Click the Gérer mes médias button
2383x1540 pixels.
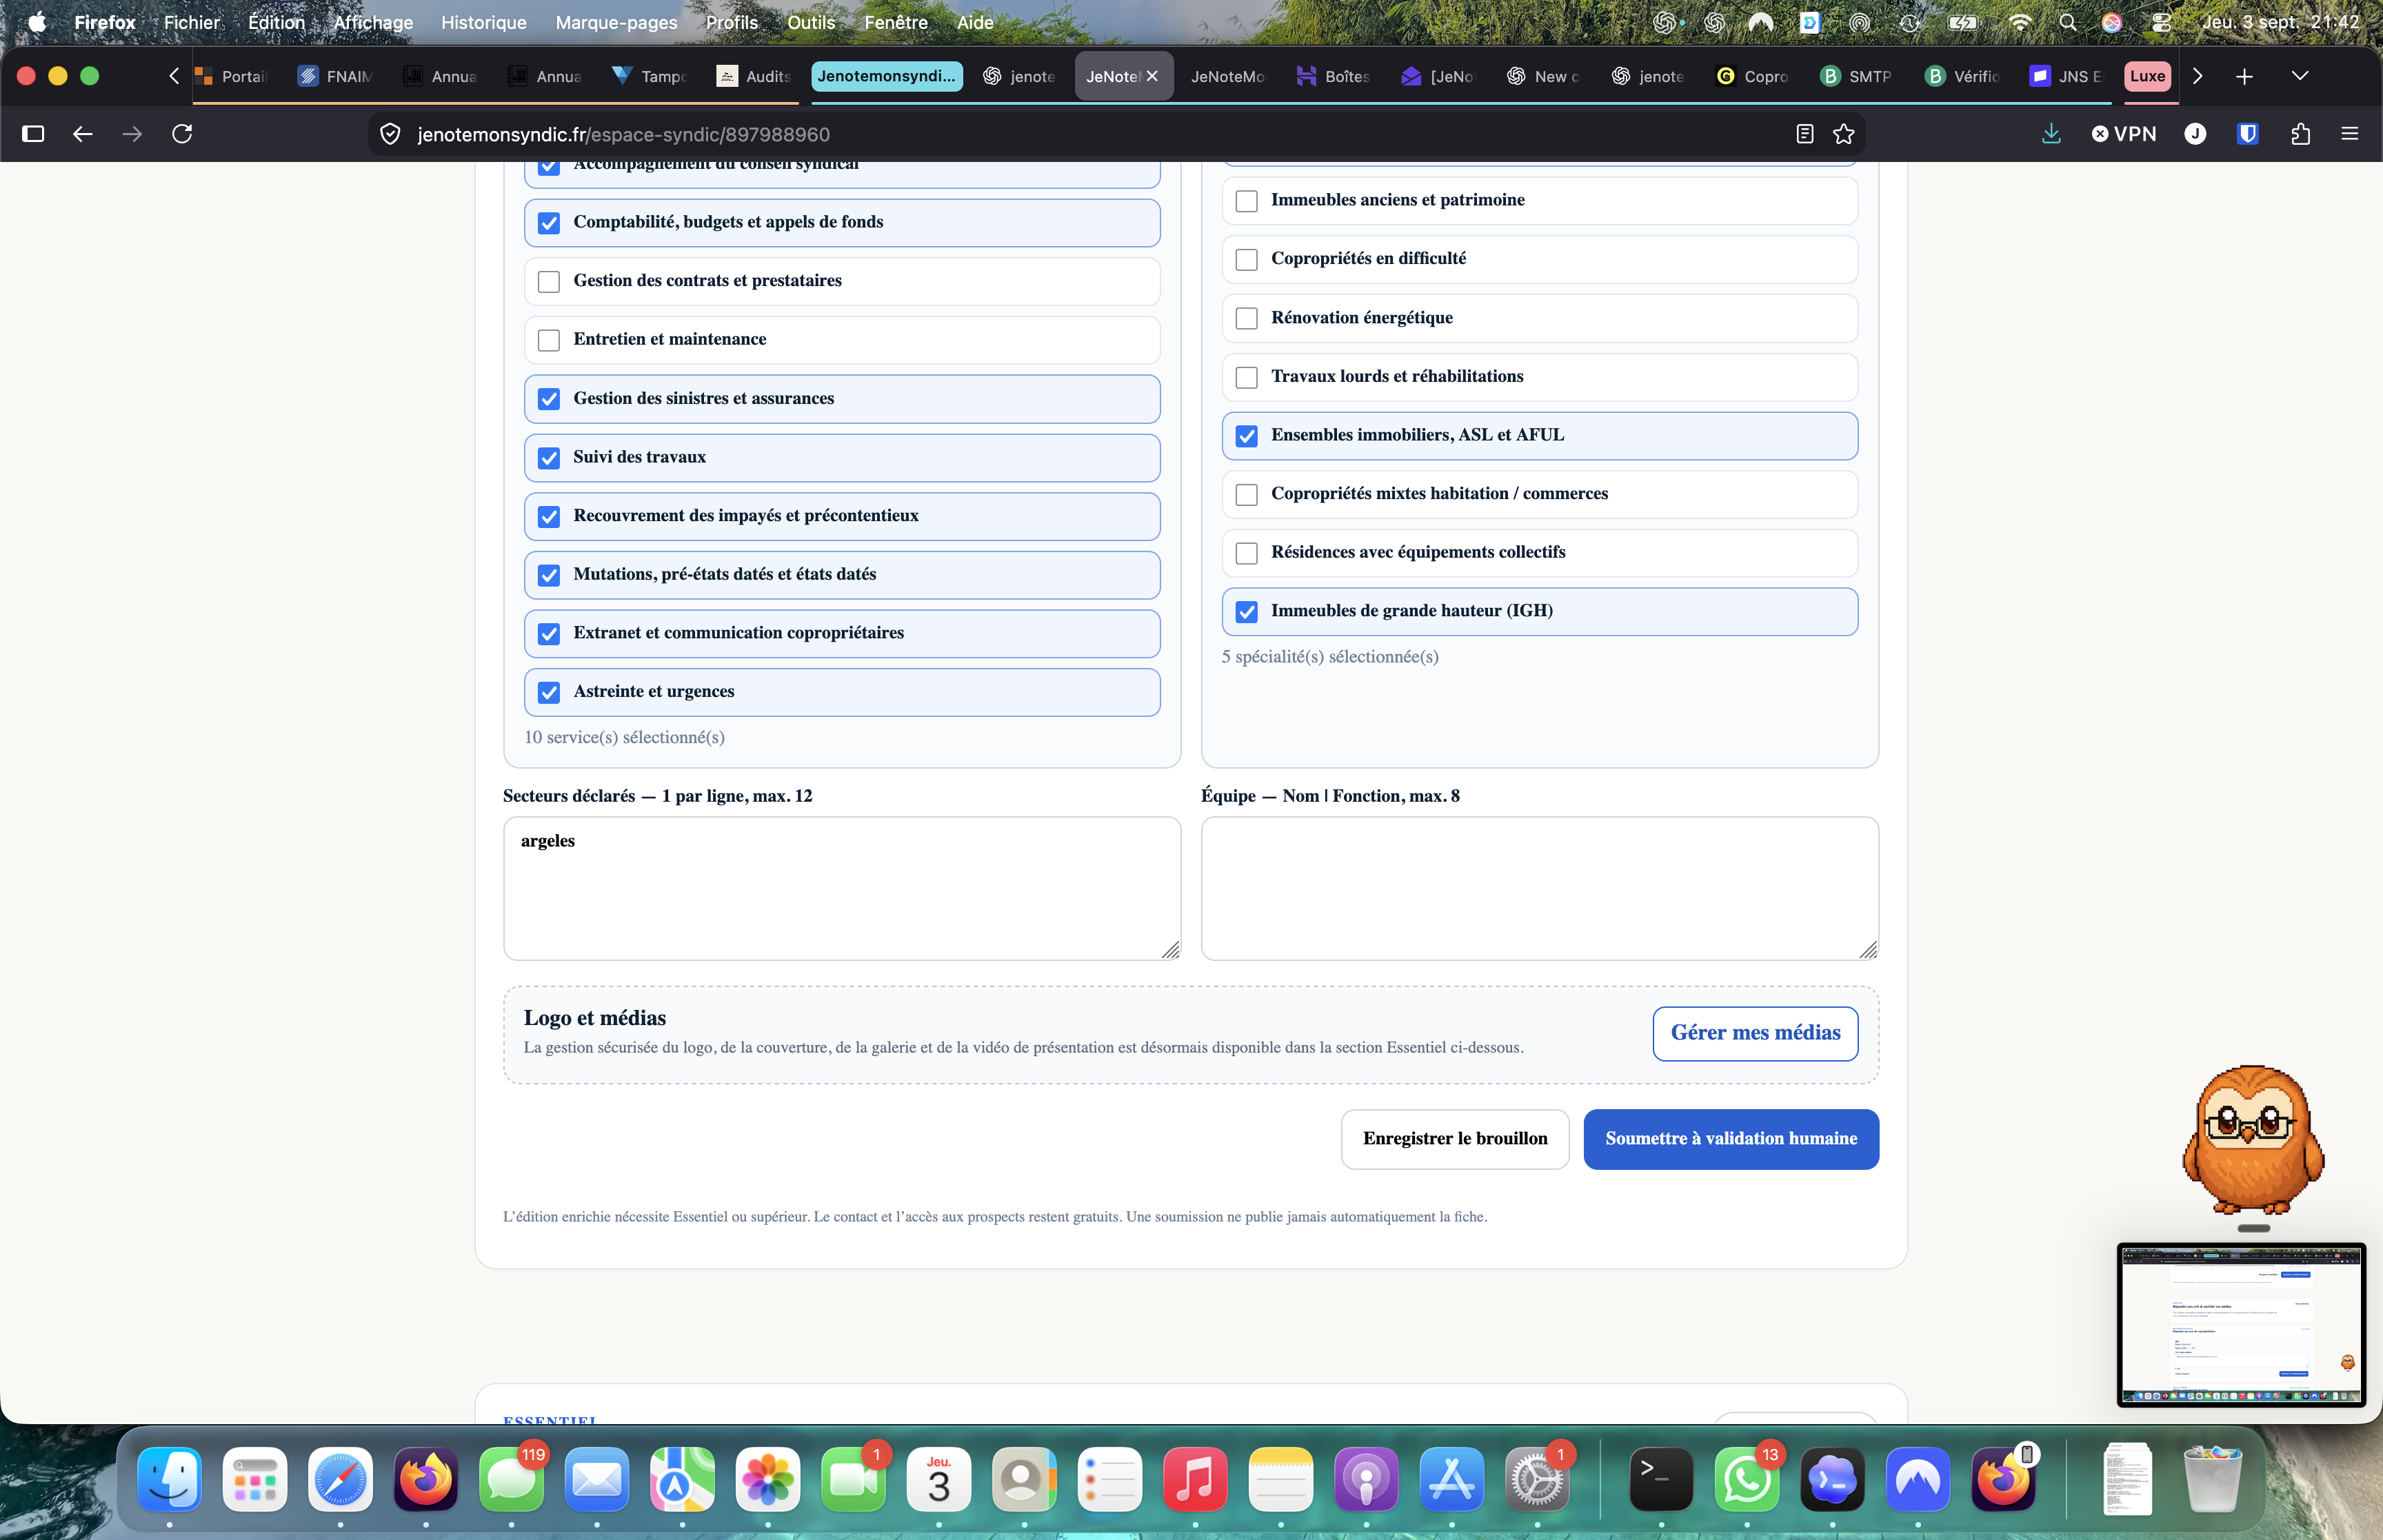[x=1755, y=1033]
